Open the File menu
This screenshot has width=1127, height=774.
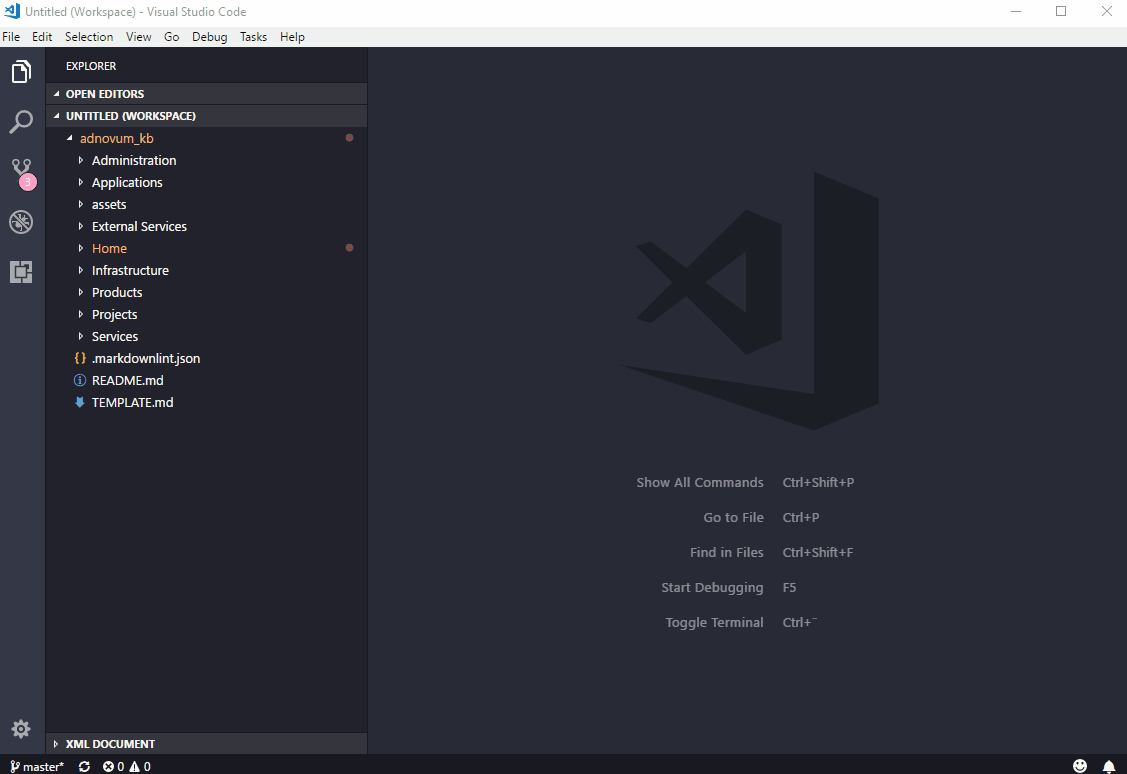(11, 37)
